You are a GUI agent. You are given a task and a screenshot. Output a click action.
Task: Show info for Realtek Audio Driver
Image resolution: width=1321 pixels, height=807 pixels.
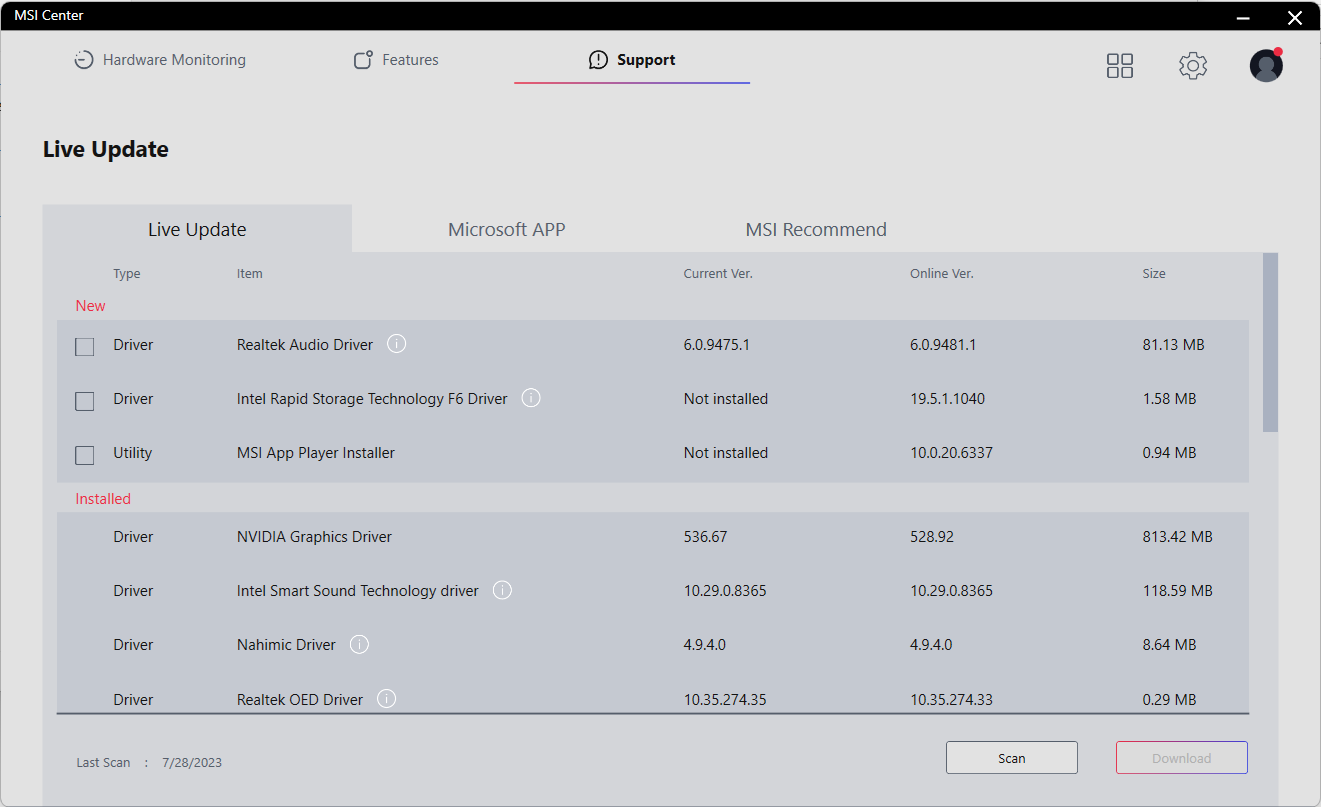(397, 344)
